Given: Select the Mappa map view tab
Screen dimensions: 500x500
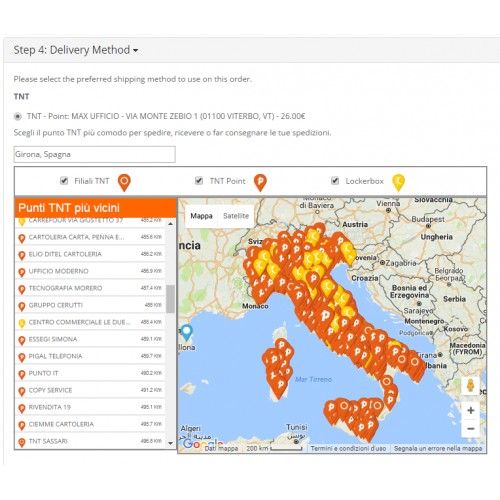Looking at the screenshot, I should pyautogui.click(x=201, y=216).
